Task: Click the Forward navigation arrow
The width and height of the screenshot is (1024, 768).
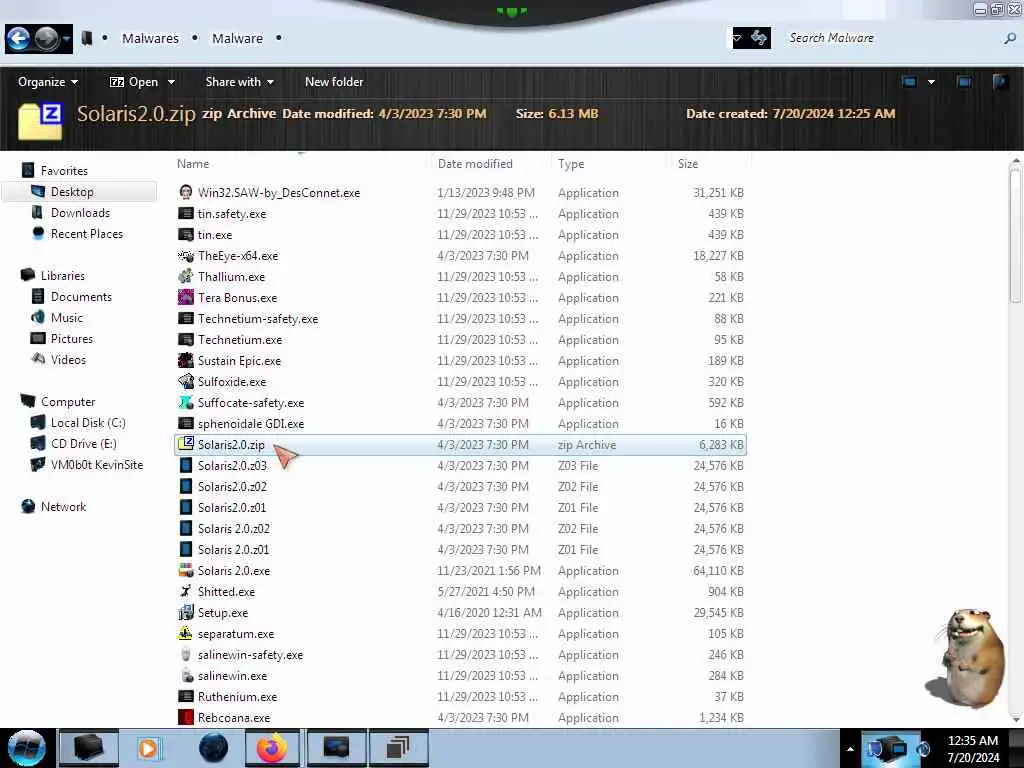Action: tap(46, 39)
